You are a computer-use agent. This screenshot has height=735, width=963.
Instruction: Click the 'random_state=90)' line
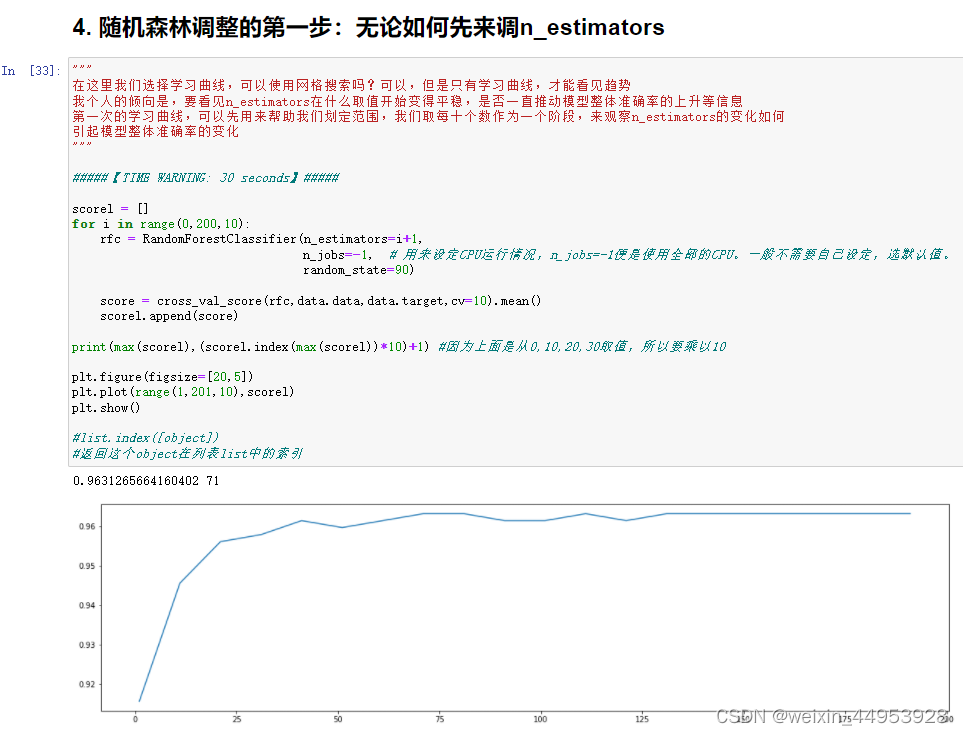coord(358,270)
